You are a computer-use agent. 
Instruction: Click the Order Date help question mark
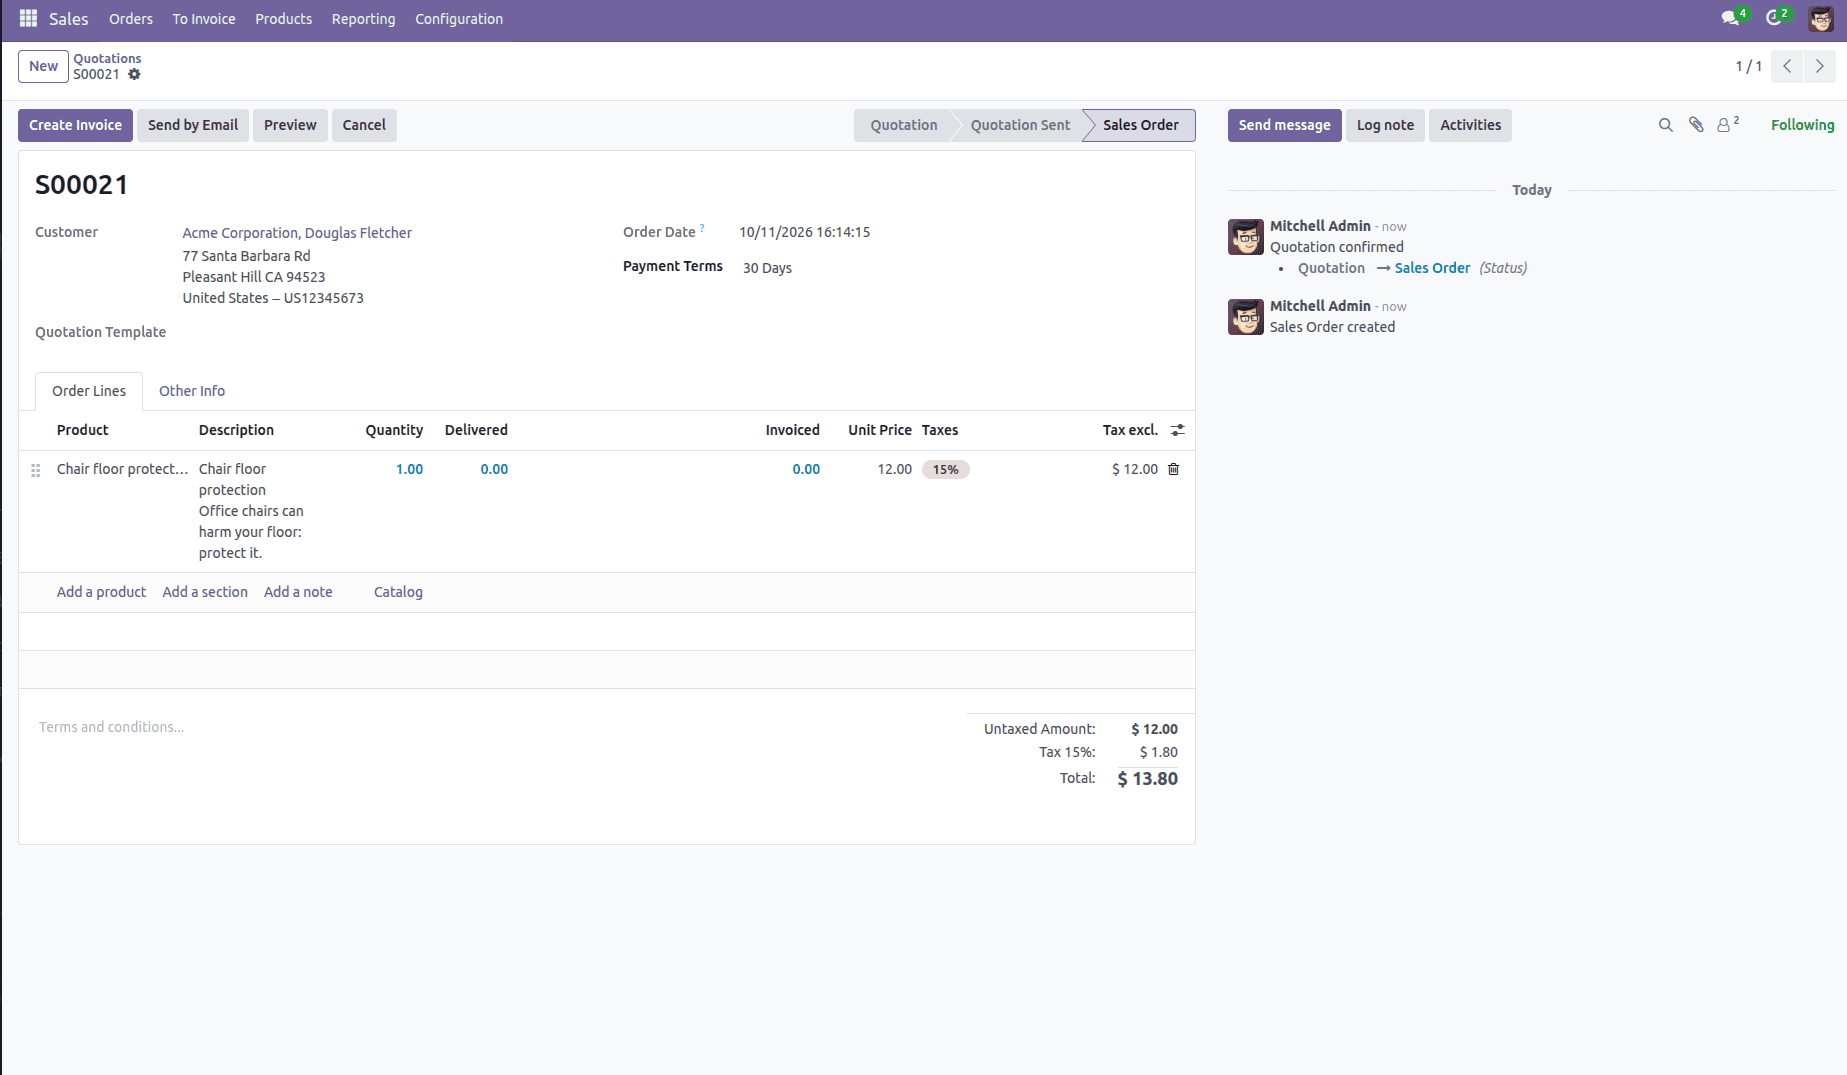point(702,228)
